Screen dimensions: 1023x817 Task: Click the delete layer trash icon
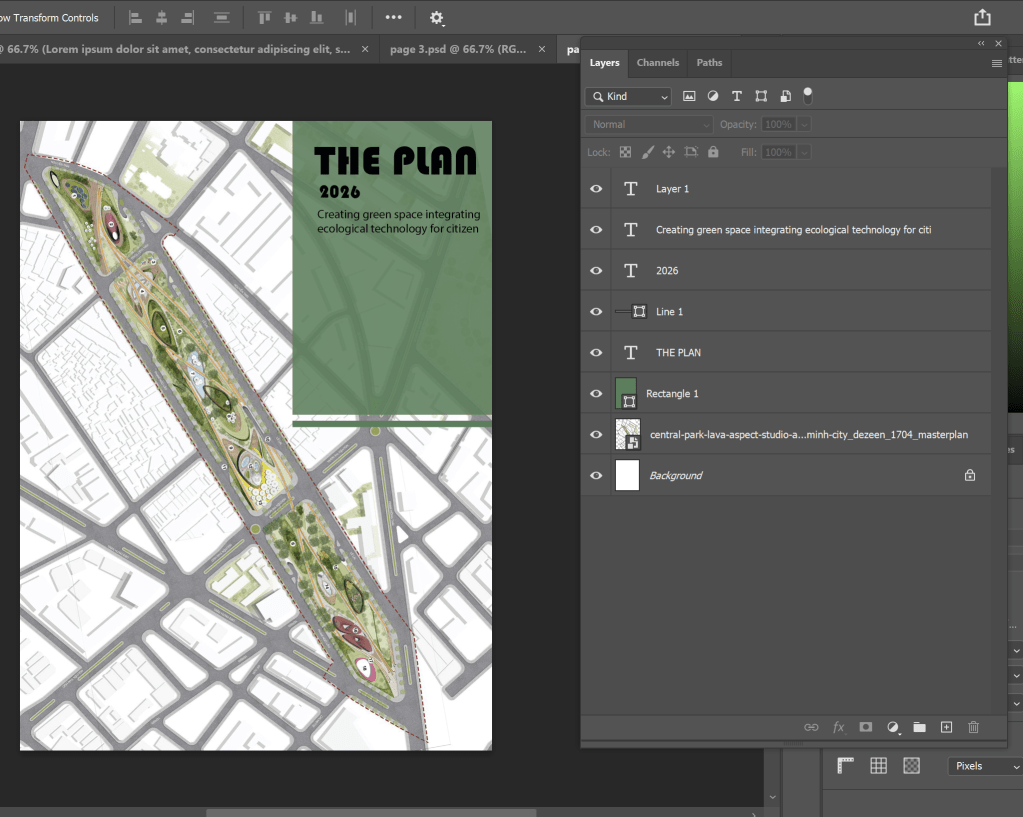click(x=973, y=727)
